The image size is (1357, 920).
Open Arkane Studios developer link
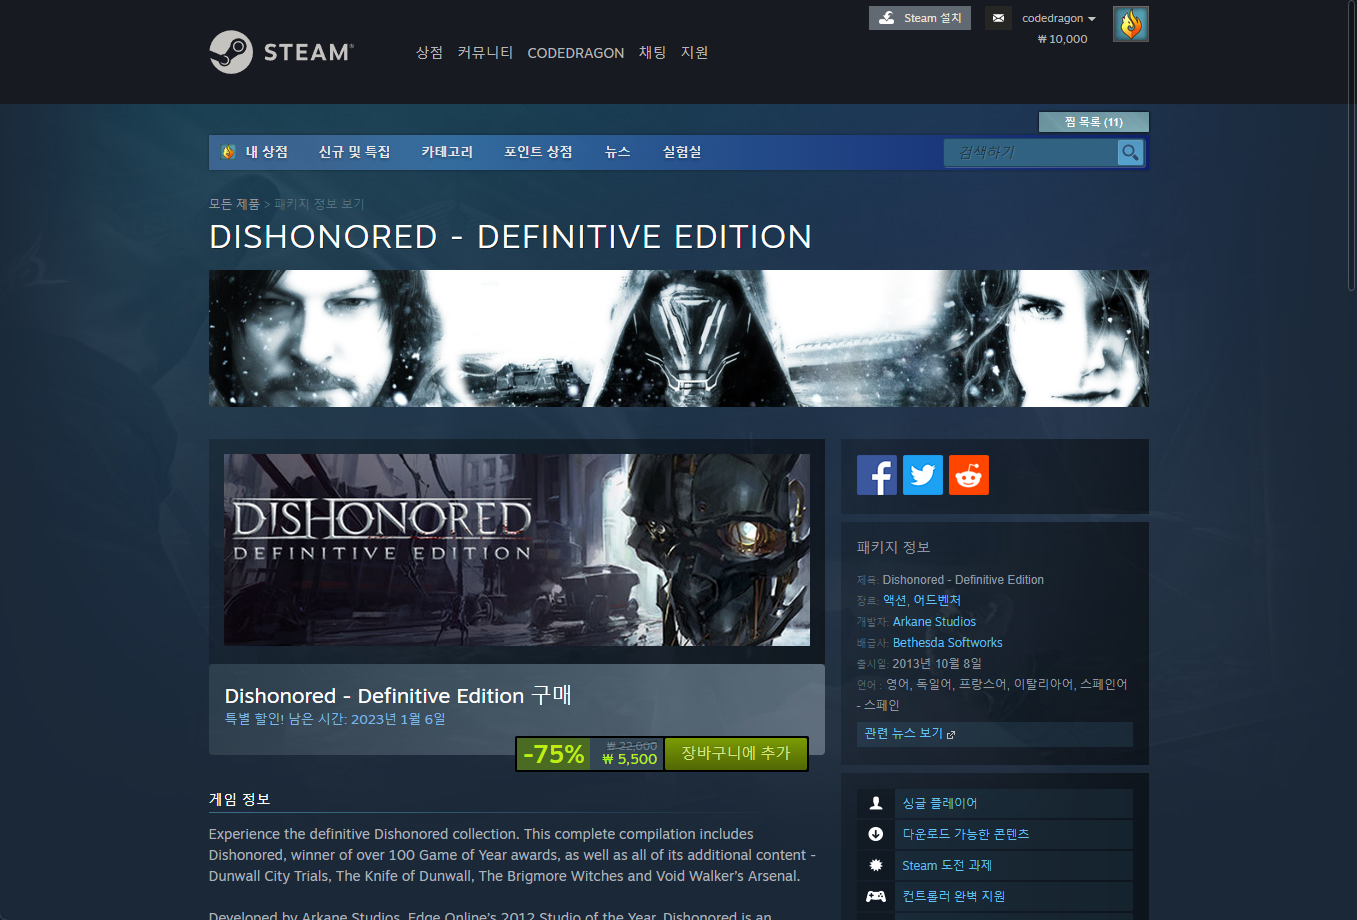(934, 622)
